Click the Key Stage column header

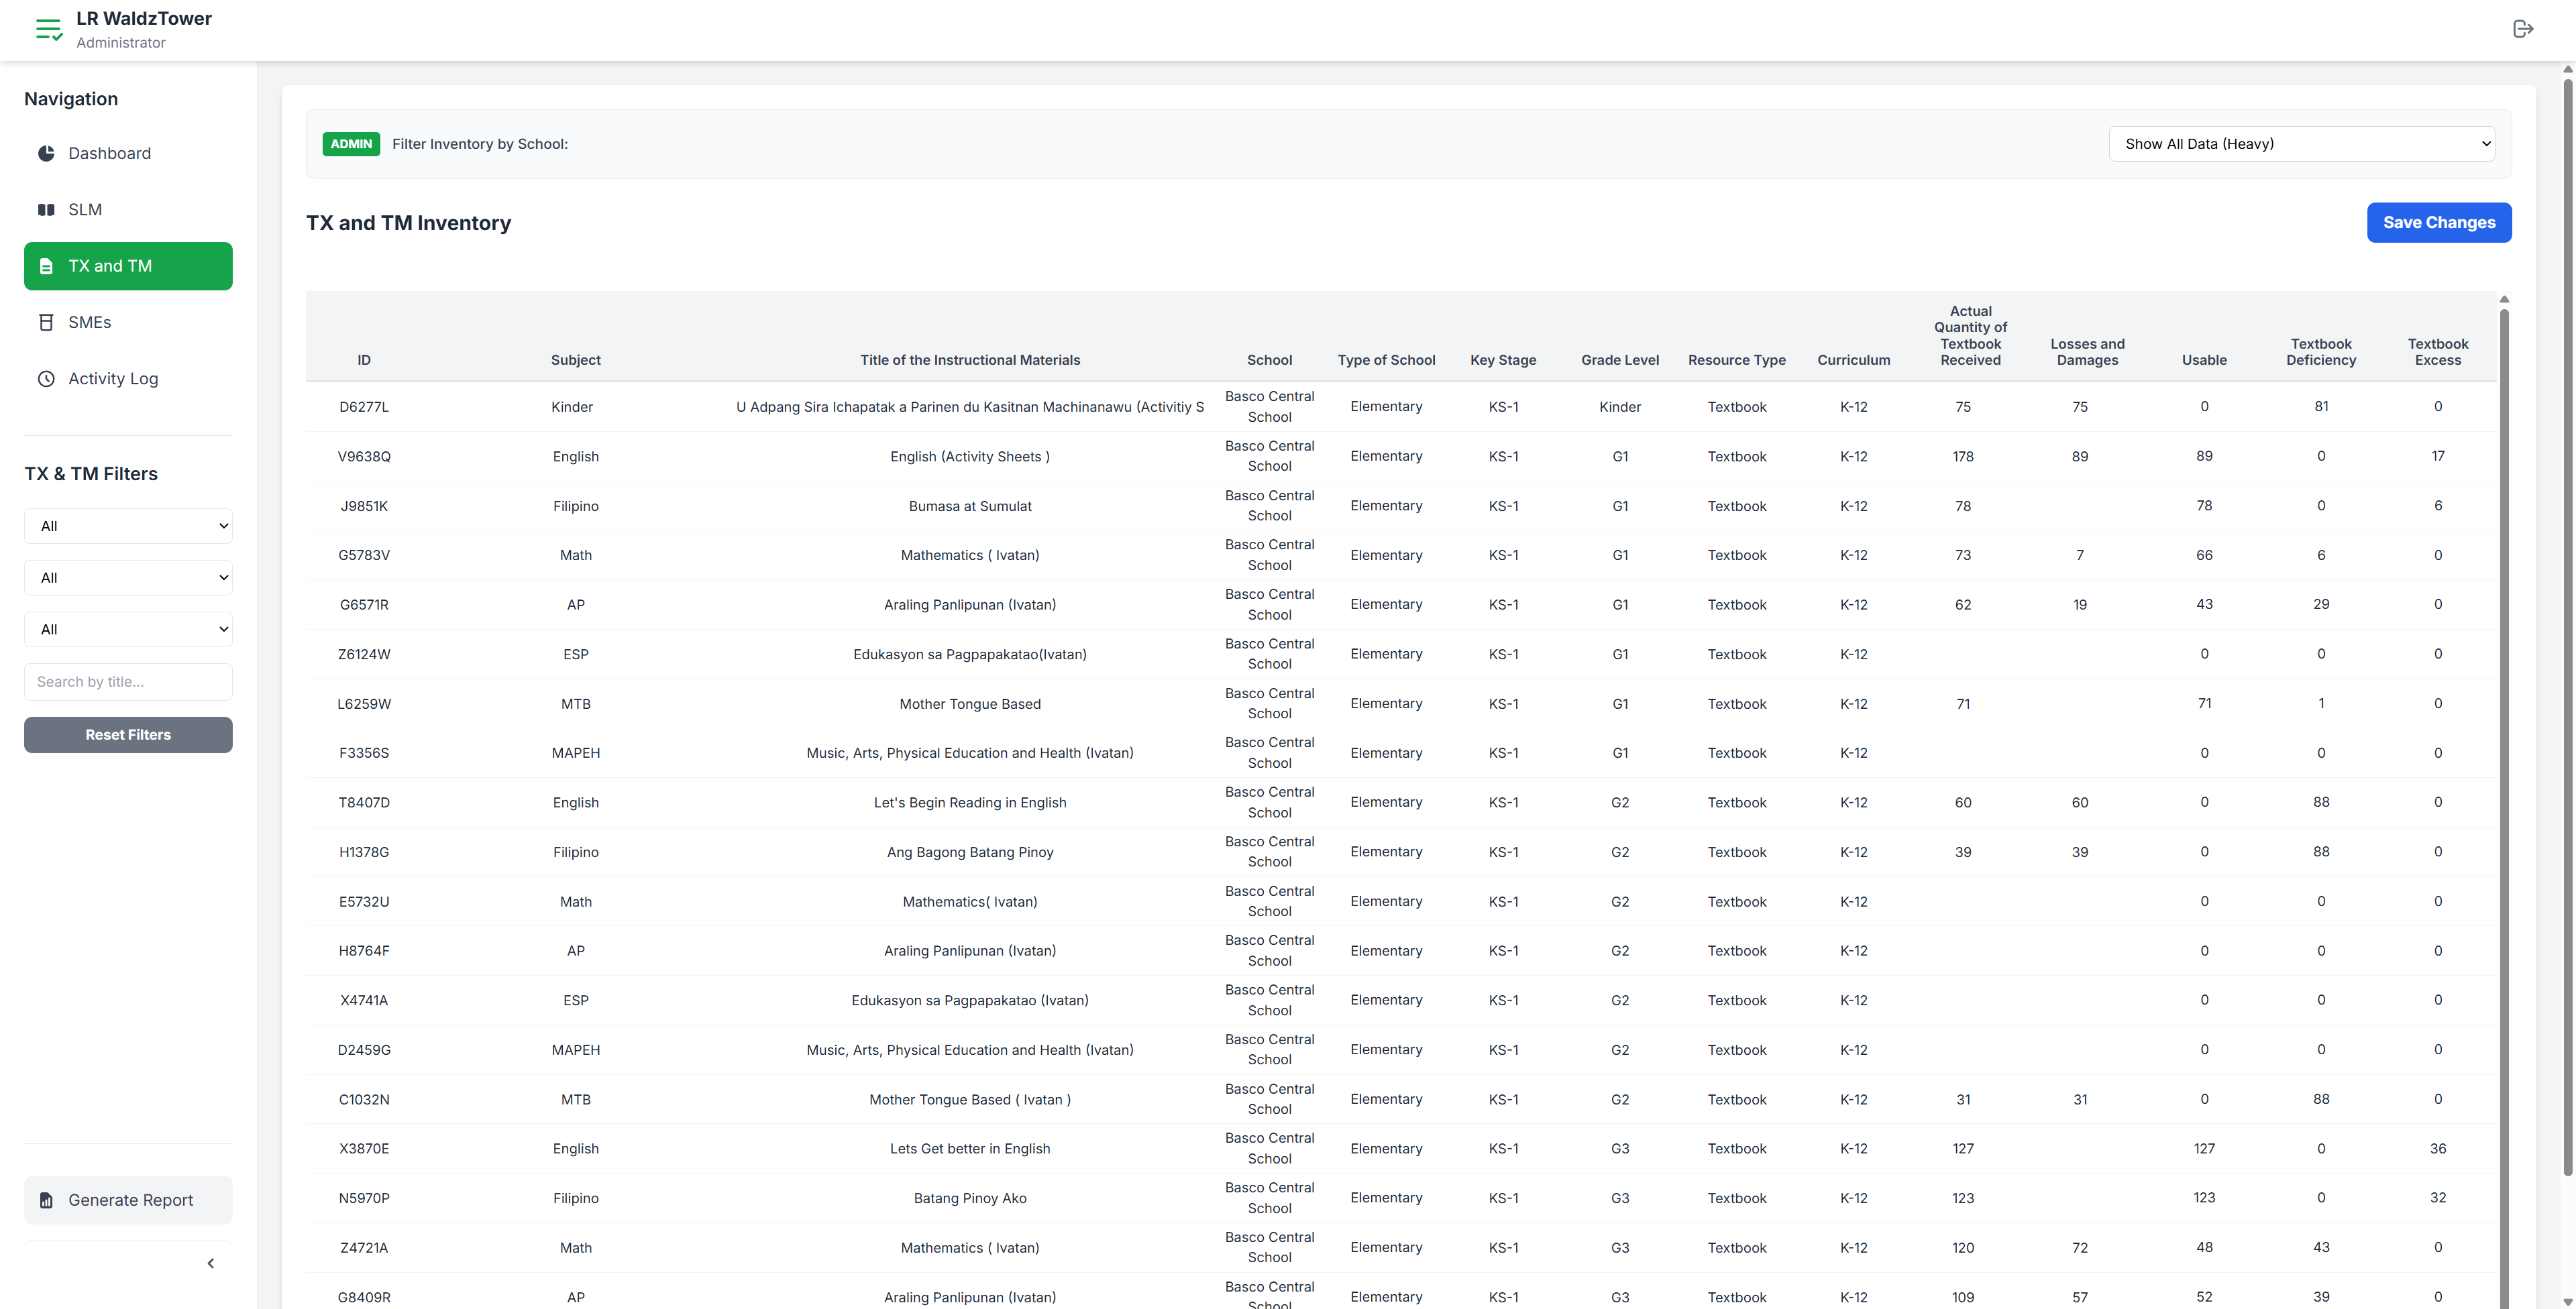pos(1503,360)
